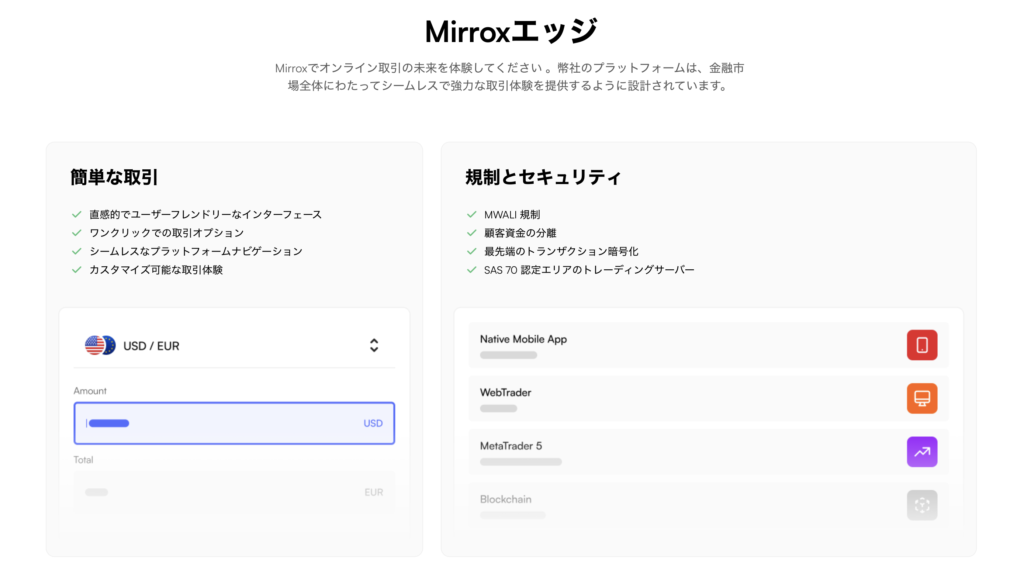Click the 簡単な取引 card heading
This screenshot has width=1024, height=574.
pos(114,177)
